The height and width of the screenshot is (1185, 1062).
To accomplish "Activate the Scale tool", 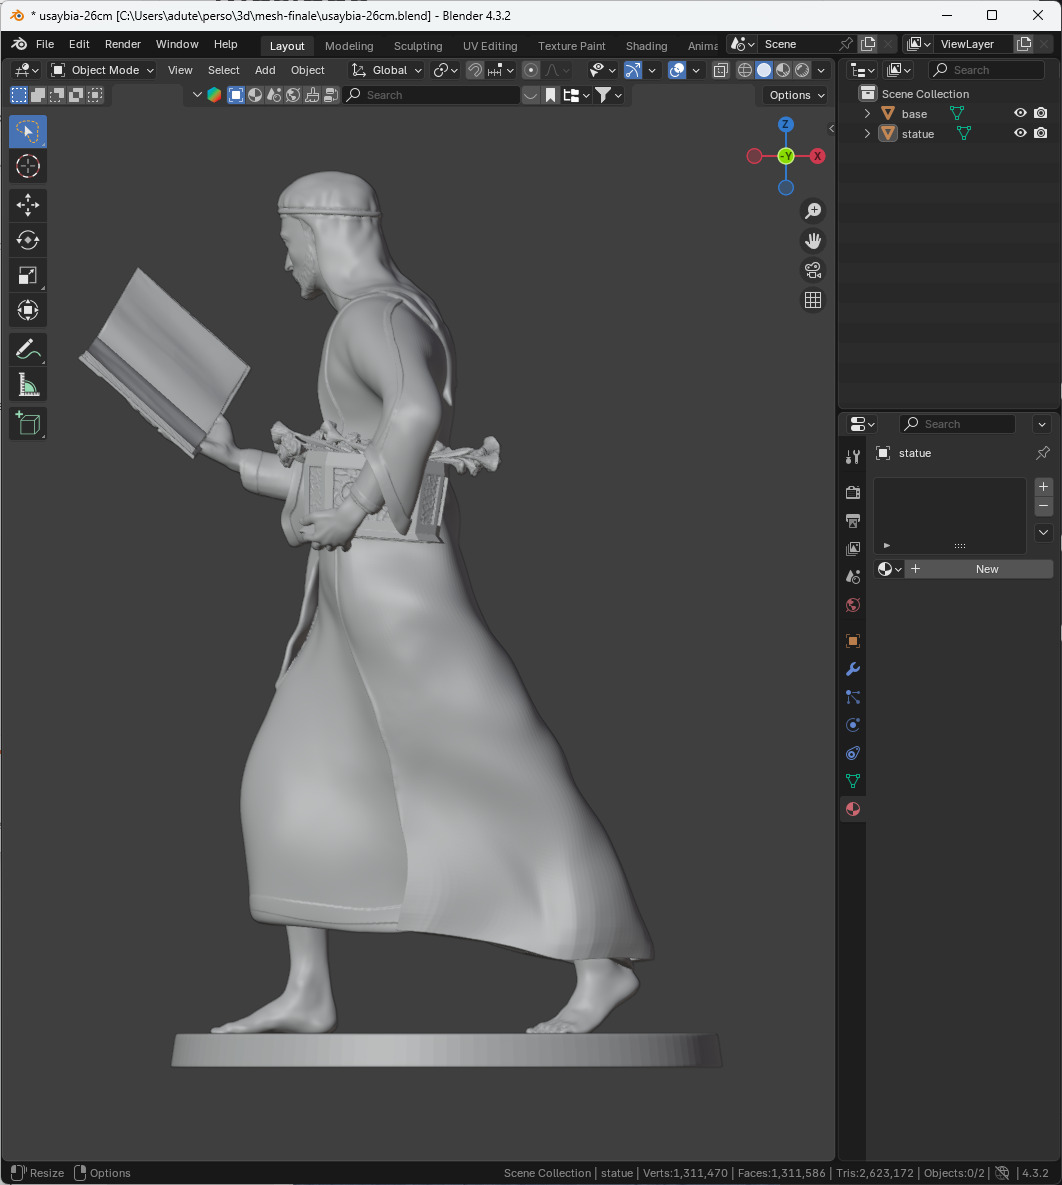I will tap(28, 275).
